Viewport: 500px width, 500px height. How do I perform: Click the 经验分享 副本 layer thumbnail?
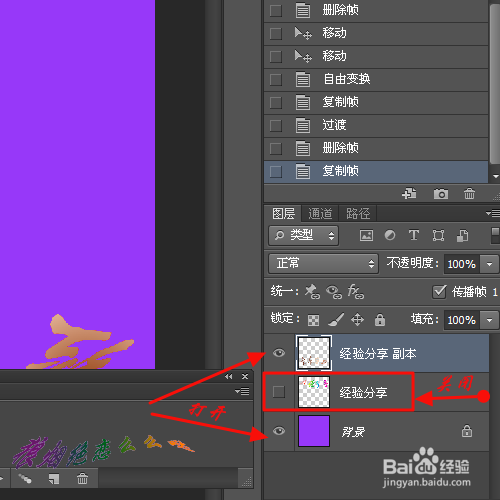[x=314, y=353]
